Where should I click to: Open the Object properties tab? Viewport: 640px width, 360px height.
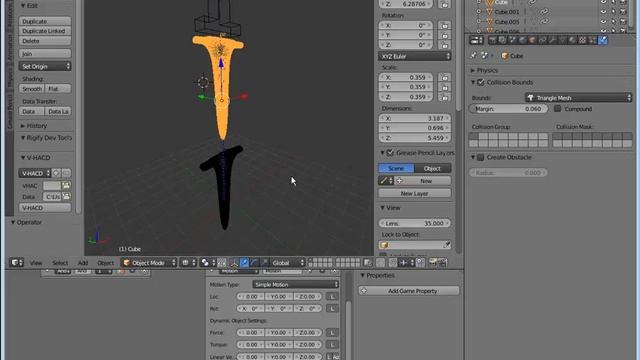point(532,40)
